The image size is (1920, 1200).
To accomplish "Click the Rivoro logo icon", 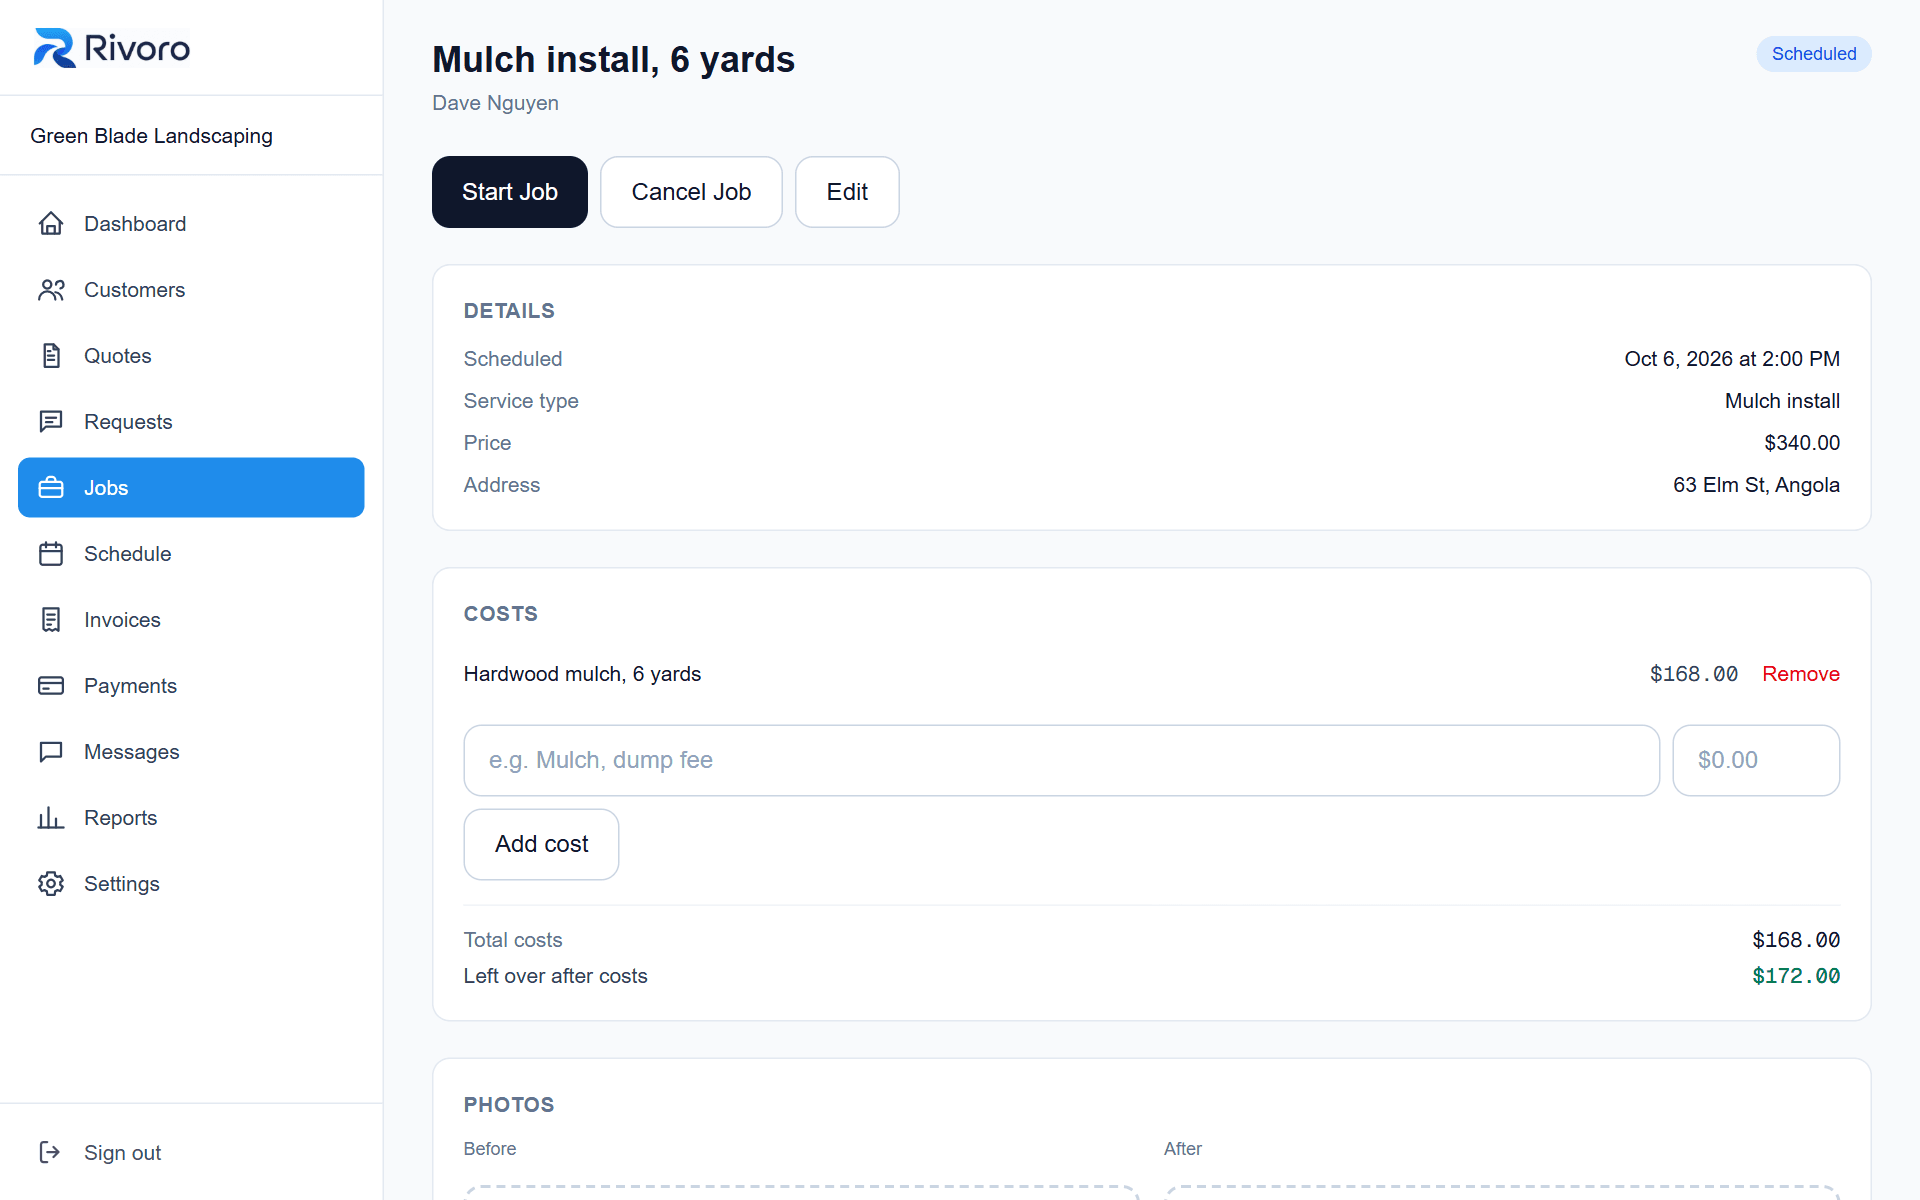I will pos(54,48).
